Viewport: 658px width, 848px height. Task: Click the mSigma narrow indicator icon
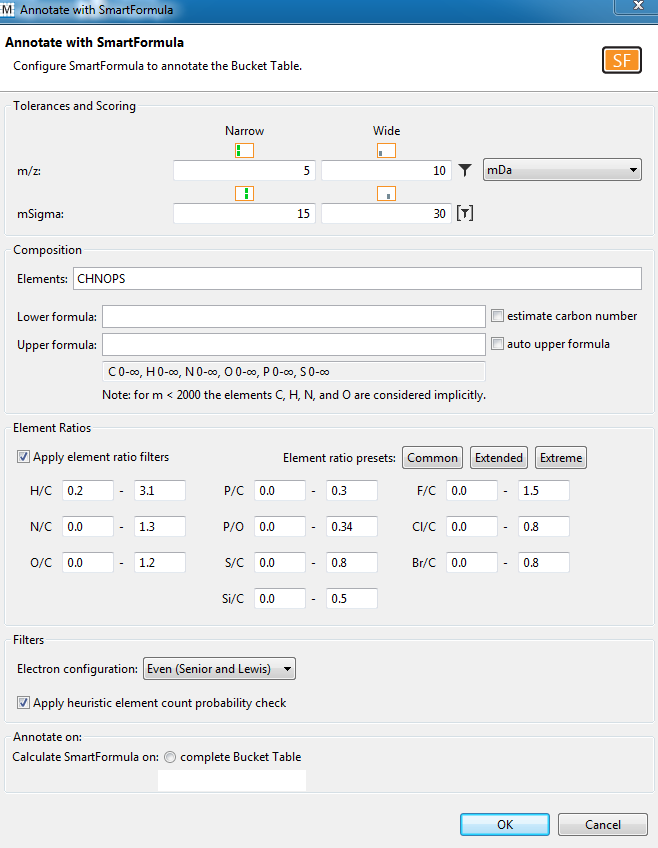(x=244, y=193)
